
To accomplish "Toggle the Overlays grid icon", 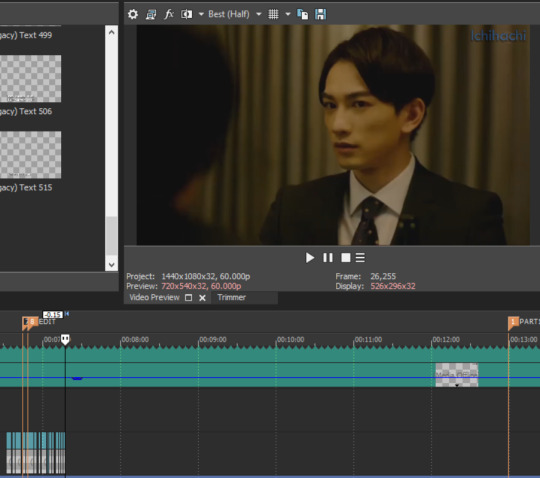I will 273,14.
